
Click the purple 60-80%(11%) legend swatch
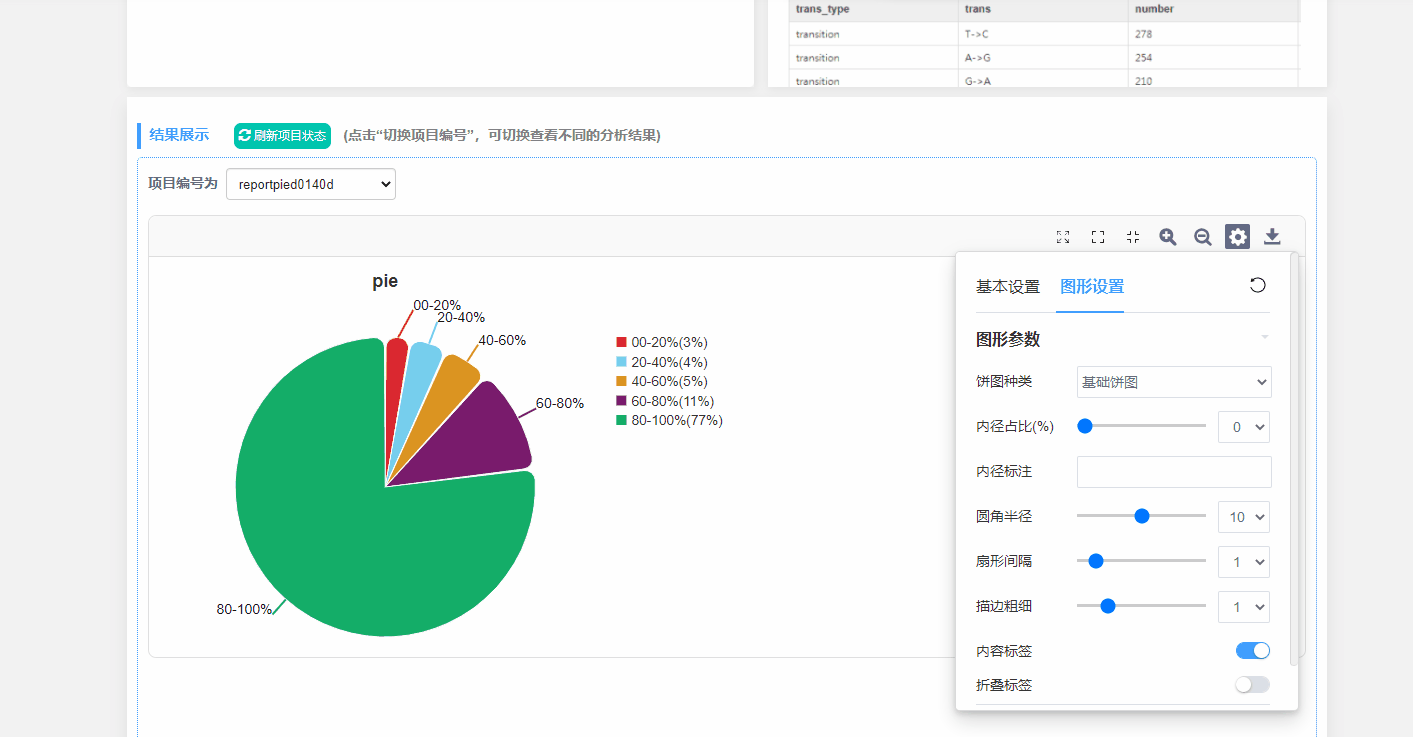(621, 401)
